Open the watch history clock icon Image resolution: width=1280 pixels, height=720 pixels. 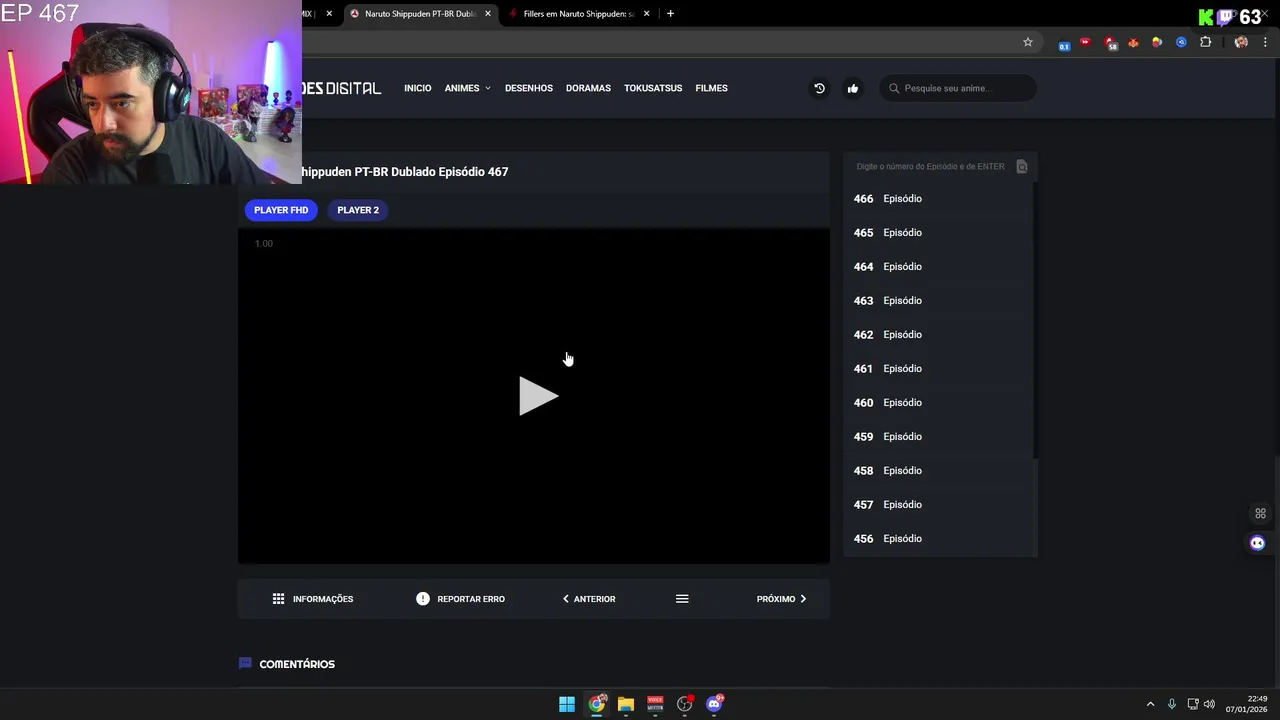[819, 88]
